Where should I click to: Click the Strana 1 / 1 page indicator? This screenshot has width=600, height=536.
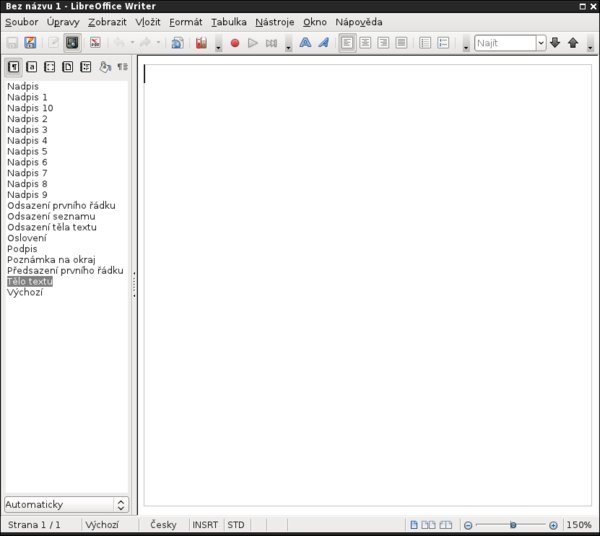click(x=34, y=525)
